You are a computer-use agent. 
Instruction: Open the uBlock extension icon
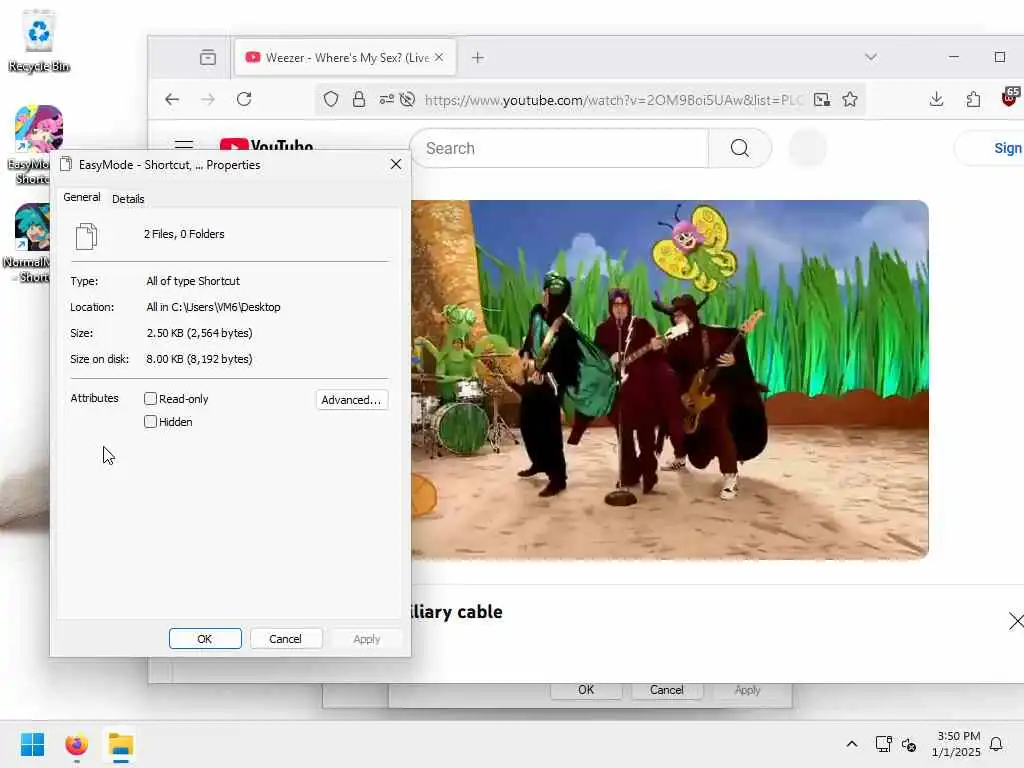tap(1010, 98)
